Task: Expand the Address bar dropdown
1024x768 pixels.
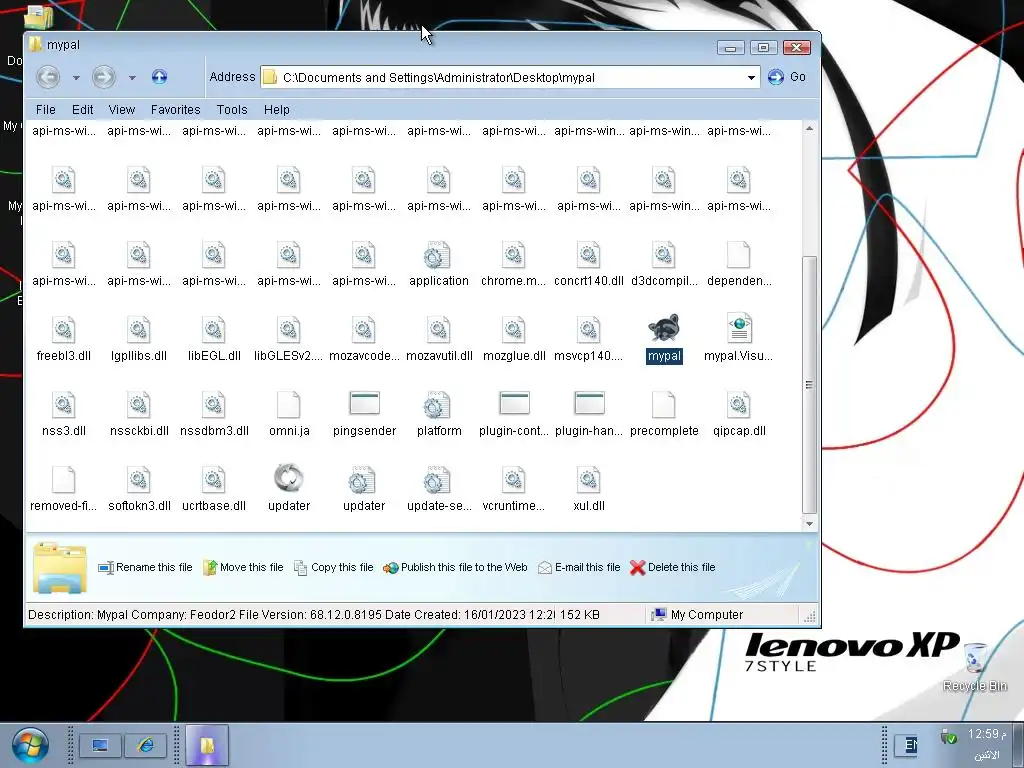Action: pos(751,78)
